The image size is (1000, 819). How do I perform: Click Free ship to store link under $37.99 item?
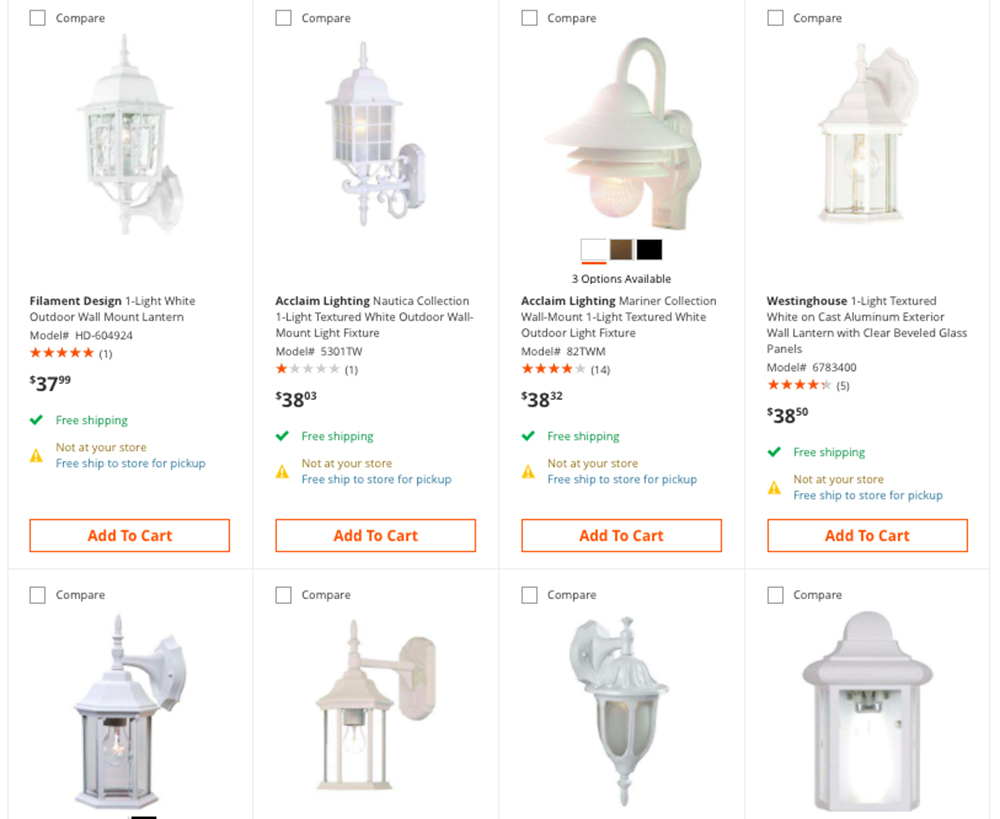(131, 463)
